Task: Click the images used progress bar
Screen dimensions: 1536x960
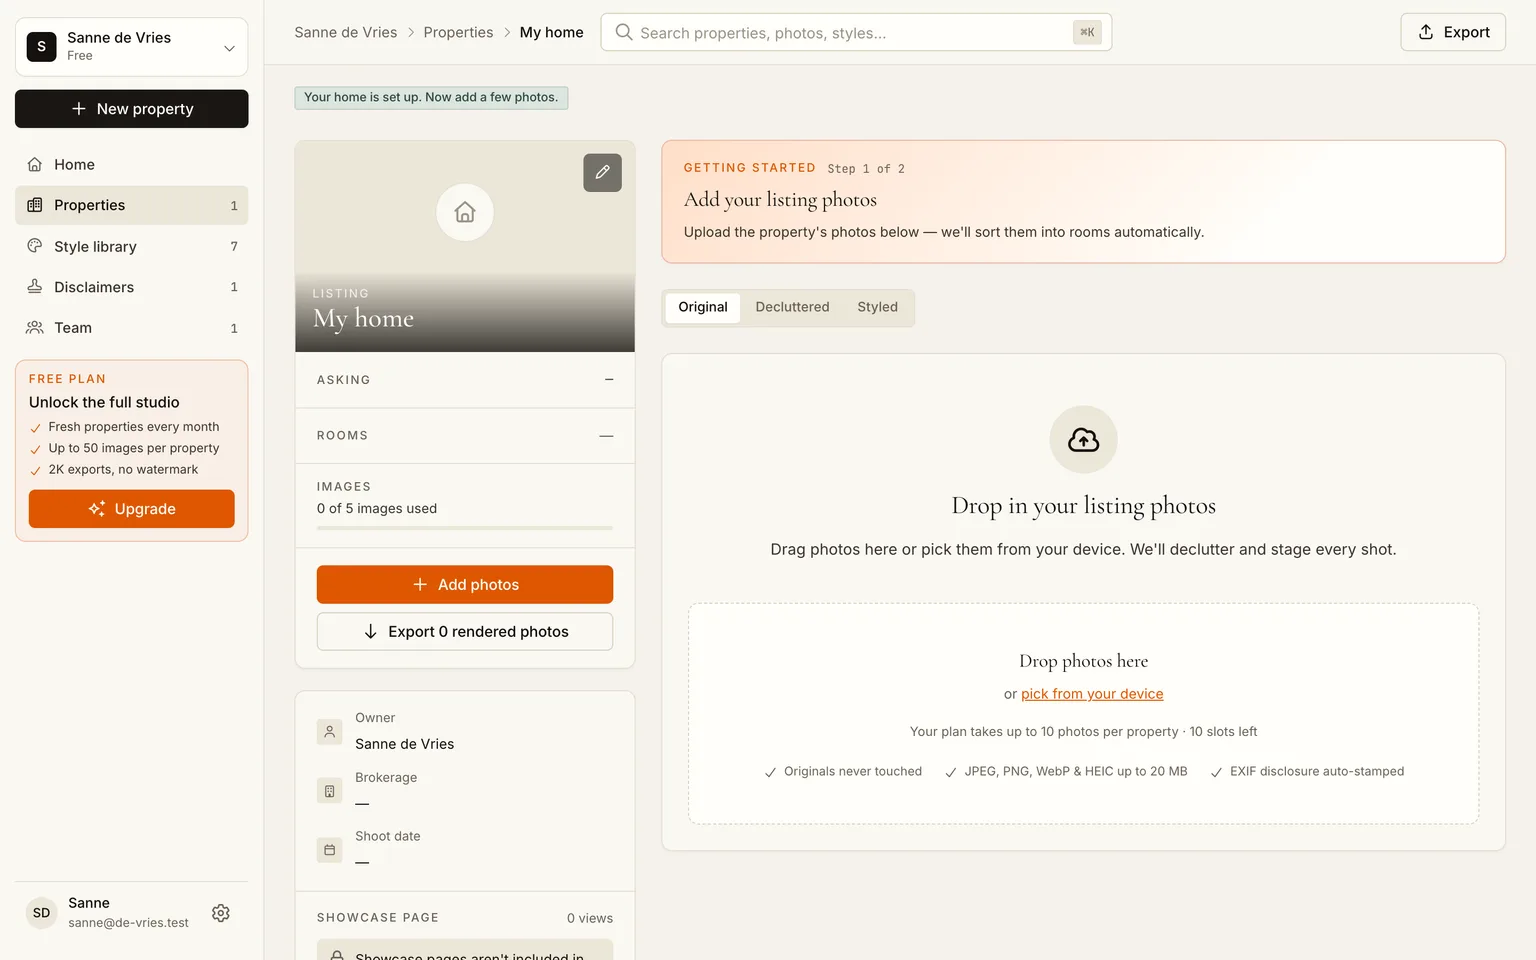Action: [x=465, y=528]
